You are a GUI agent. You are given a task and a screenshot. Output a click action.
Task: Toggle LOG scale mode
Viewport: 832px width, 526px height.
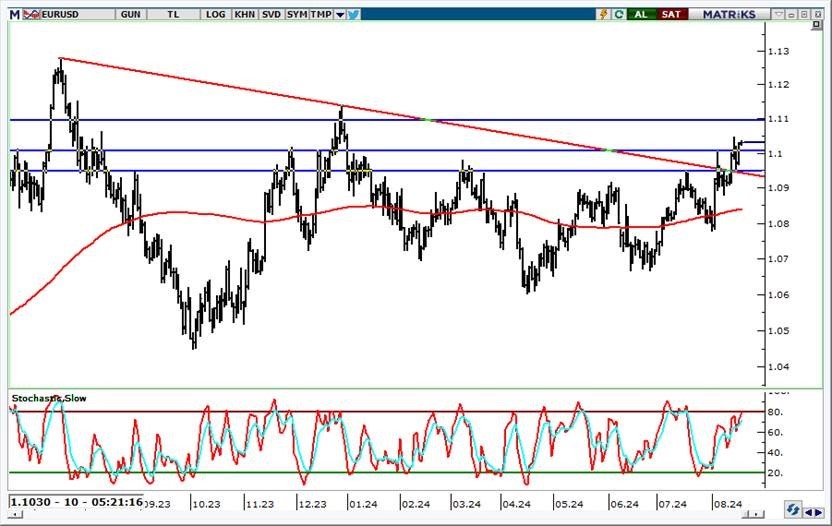[x=214, y=14]
